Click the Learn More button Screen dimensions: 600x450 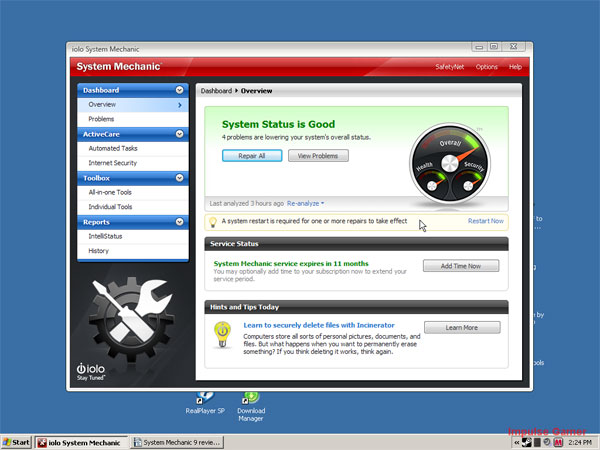[x=462, y=328]
